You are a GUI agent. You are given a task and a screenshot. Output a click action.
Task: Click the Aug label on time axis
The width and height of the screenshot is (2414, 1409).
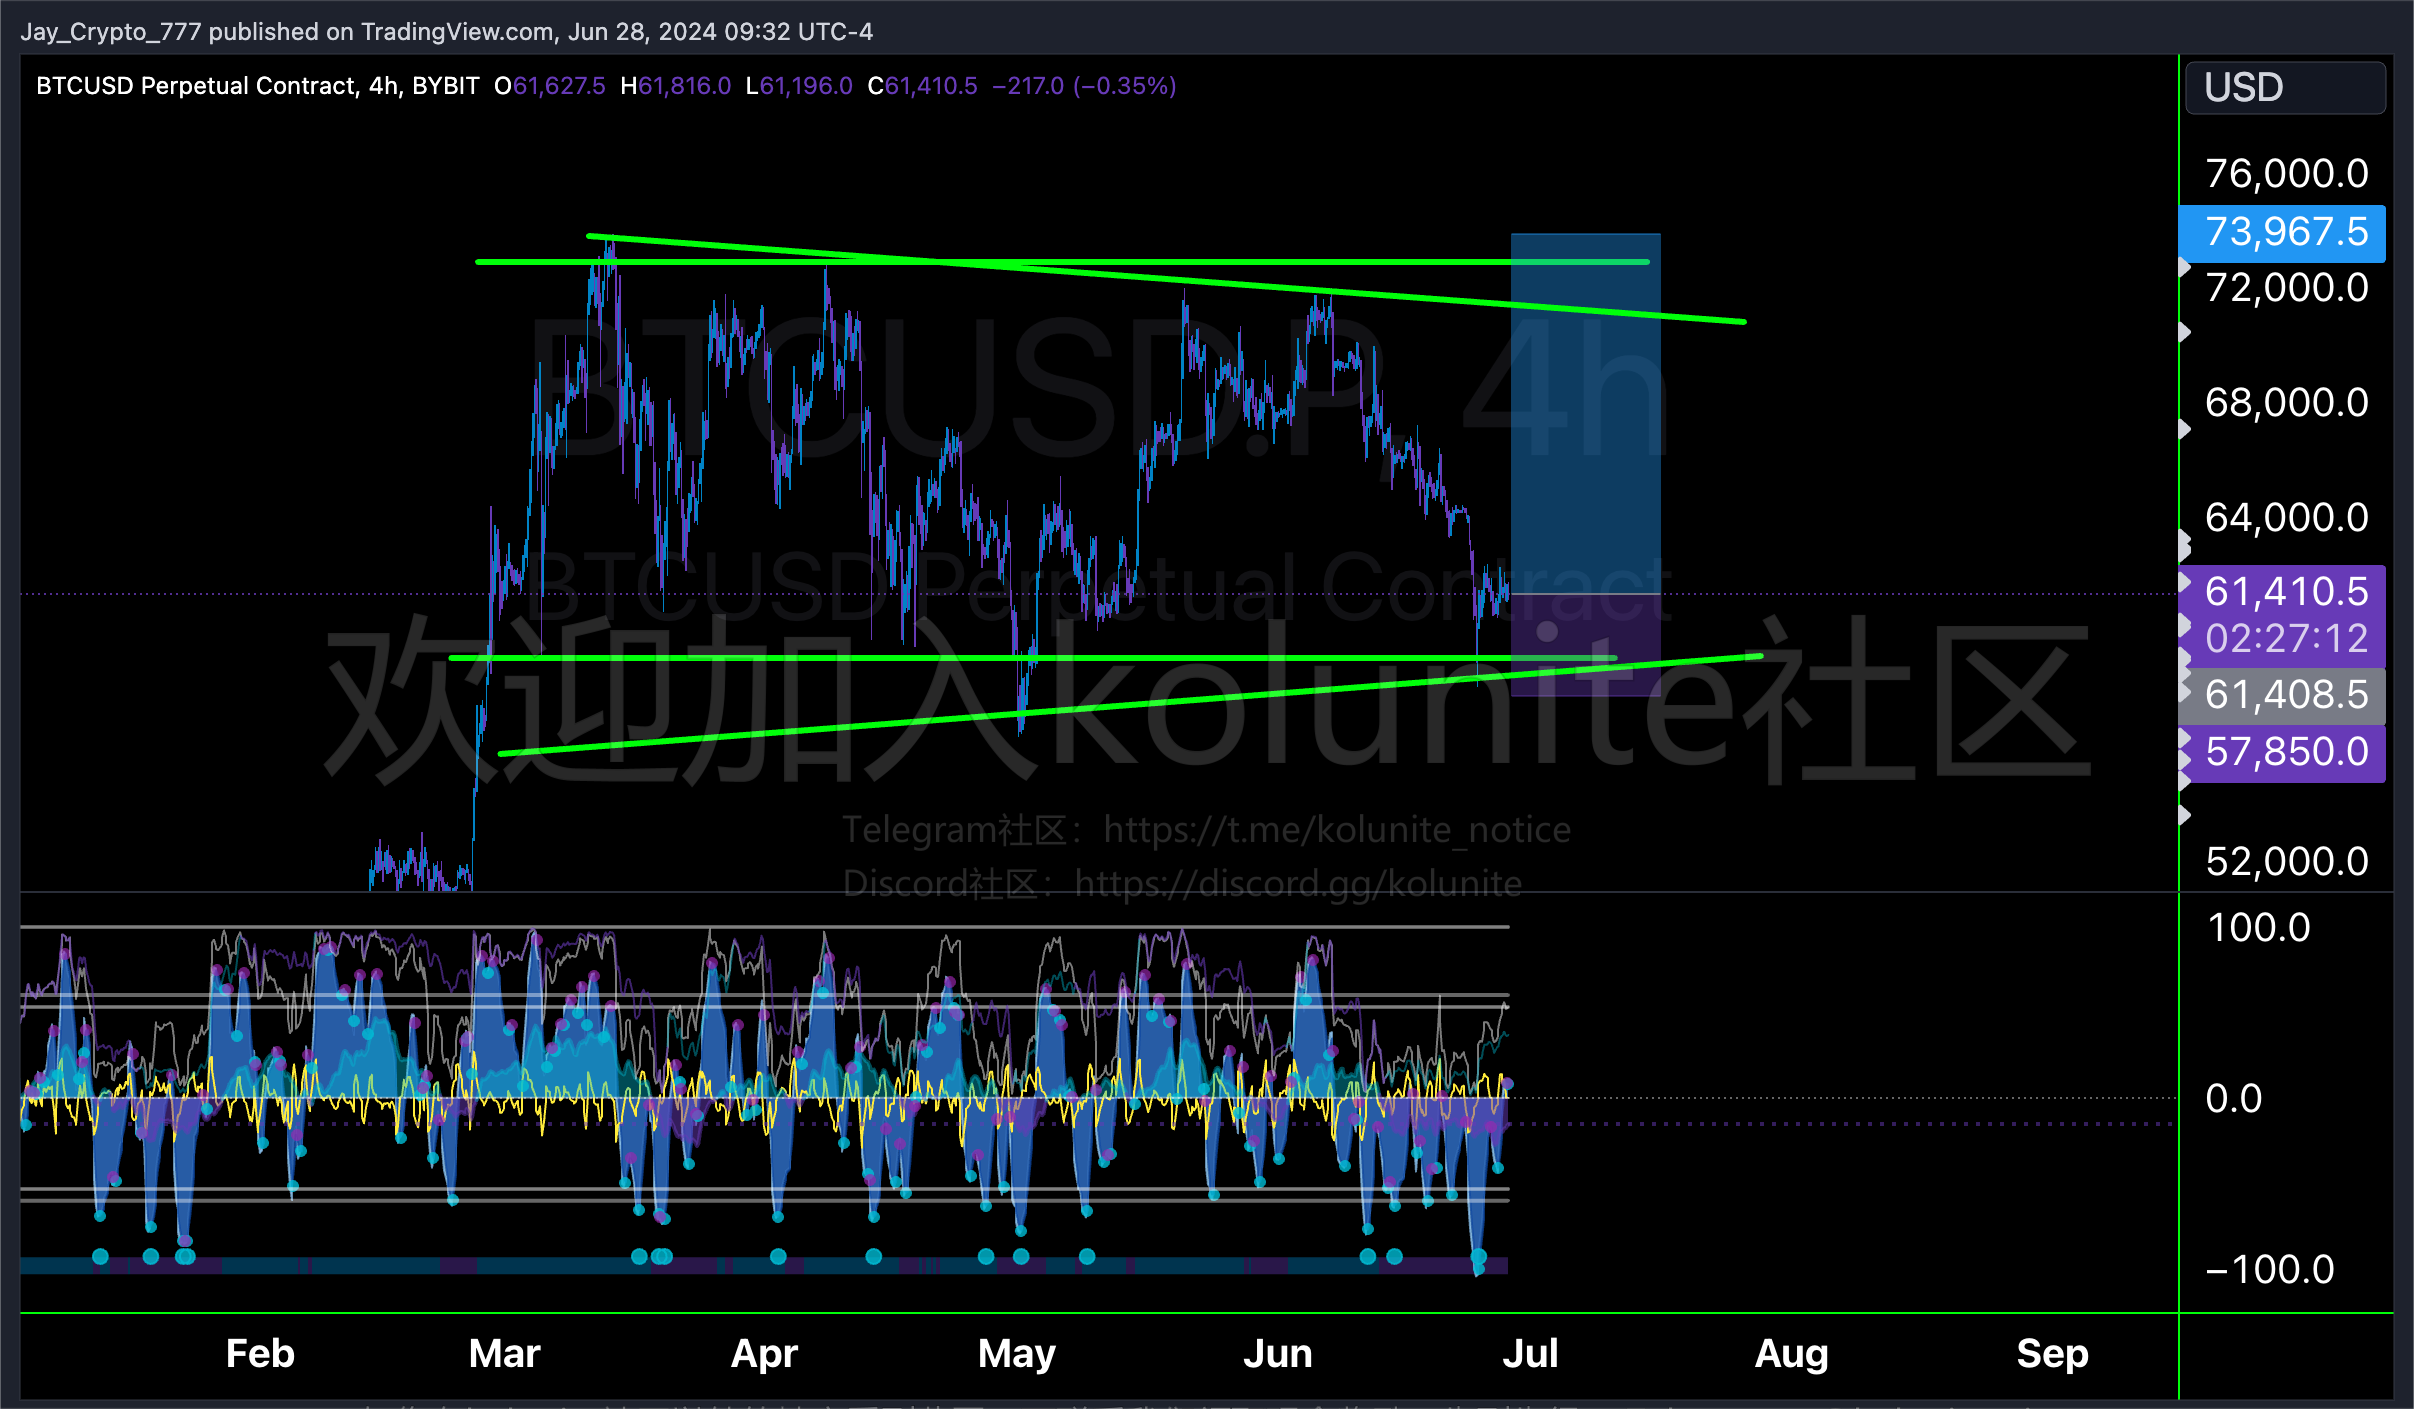click(x=1791, y=1354)
